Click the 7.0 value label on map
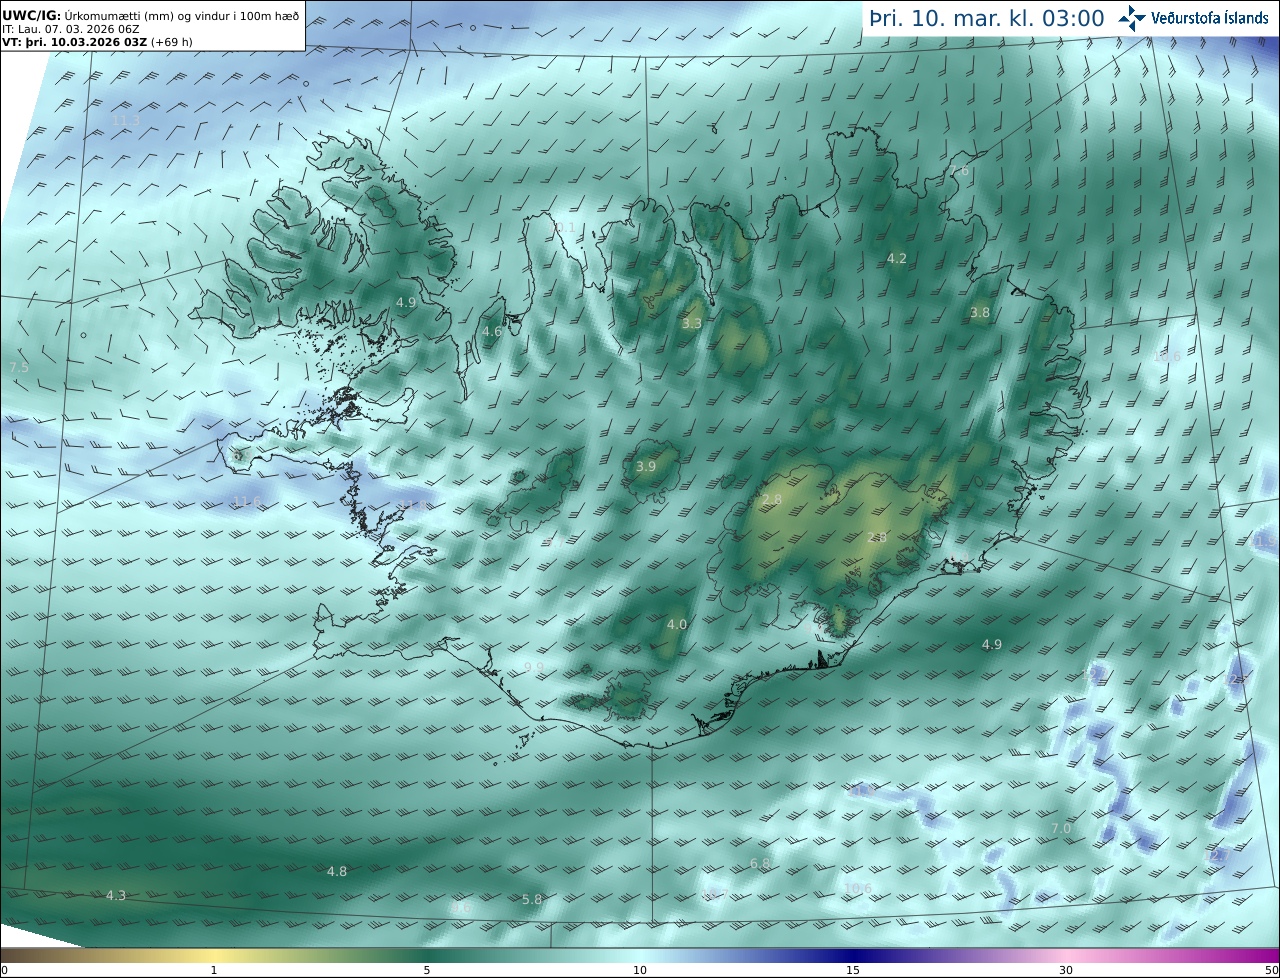The width and height of the screenshot is (1280, 978). coord(1061,829)
